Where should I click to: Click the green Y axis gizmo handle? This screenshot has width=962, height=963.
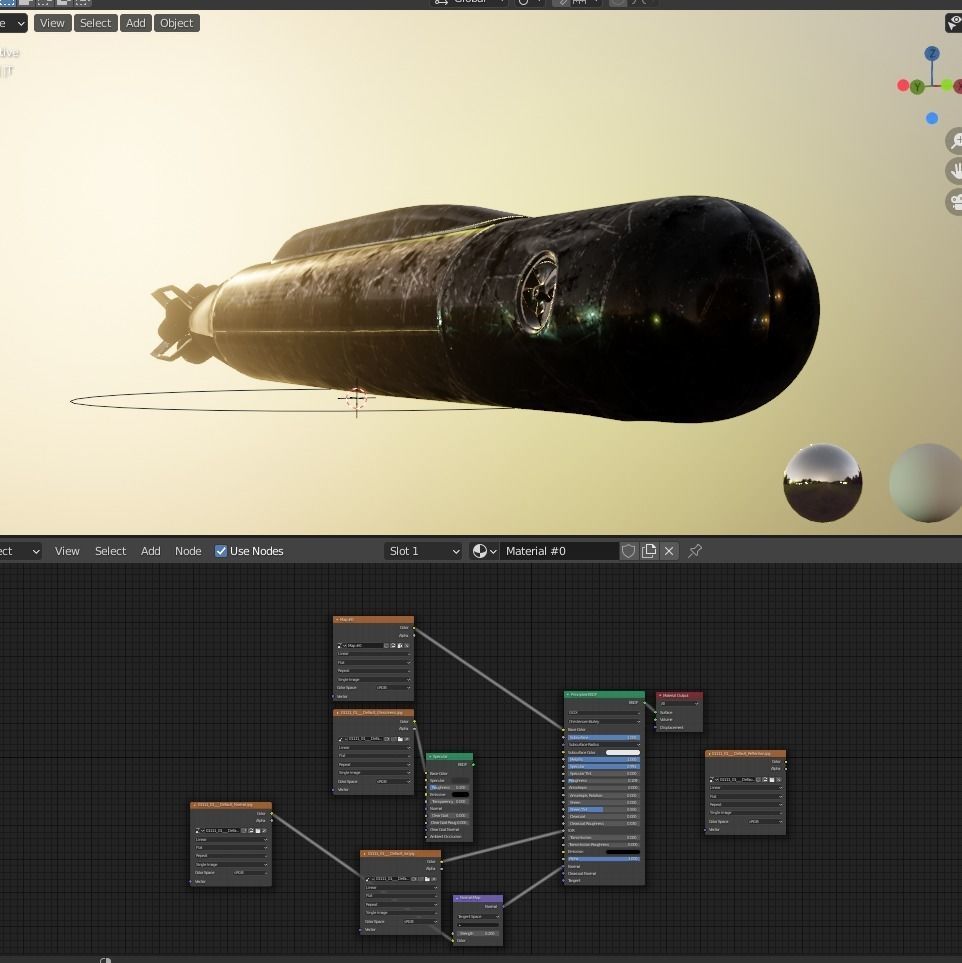917,87
